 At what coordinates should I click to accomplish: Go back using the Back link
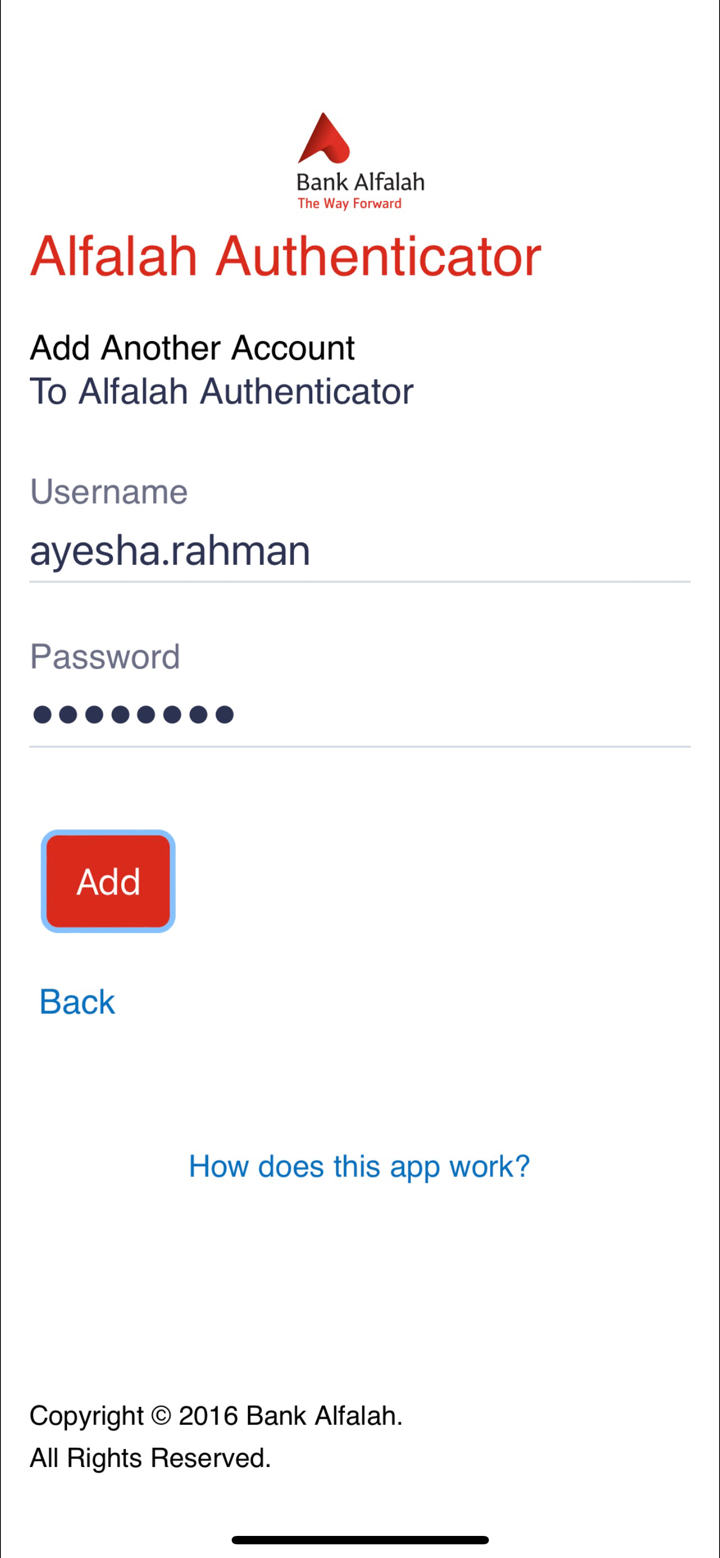77,1002
